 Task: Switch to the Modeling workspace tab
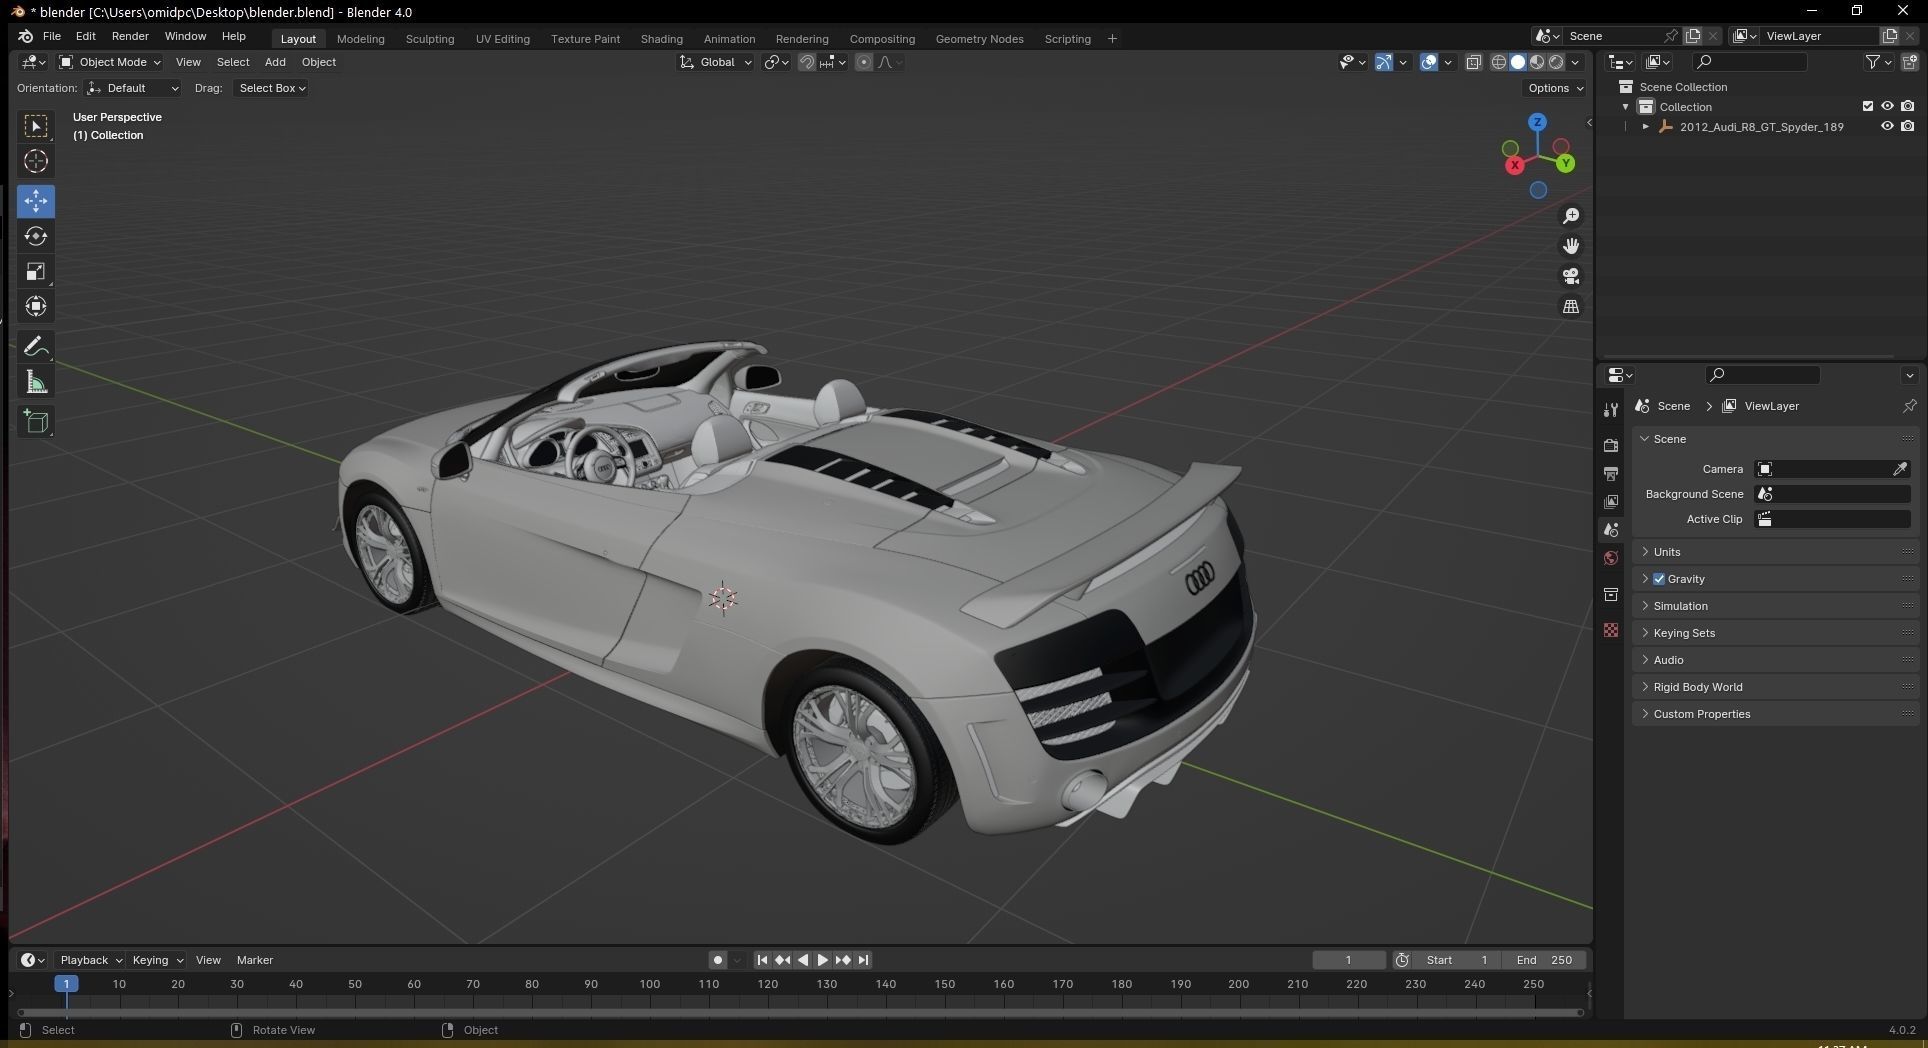[360, 39]
